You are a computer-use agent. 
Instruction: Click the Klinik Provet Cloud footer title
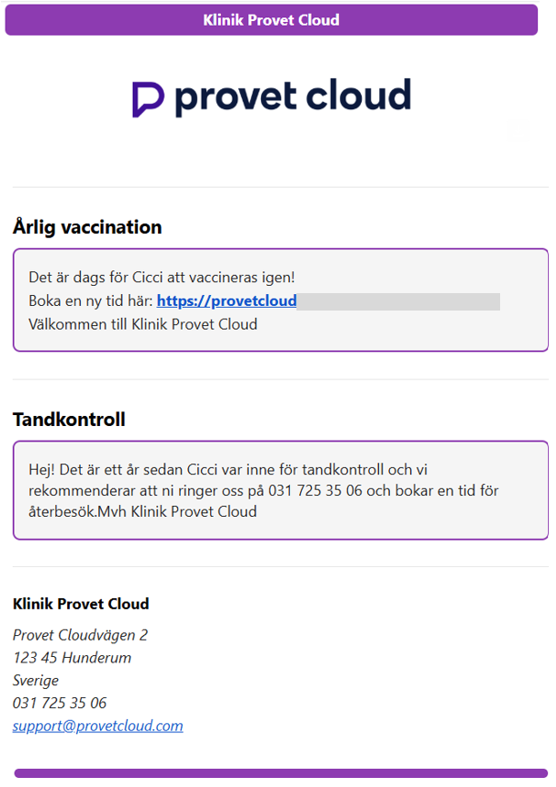point(81,604)
